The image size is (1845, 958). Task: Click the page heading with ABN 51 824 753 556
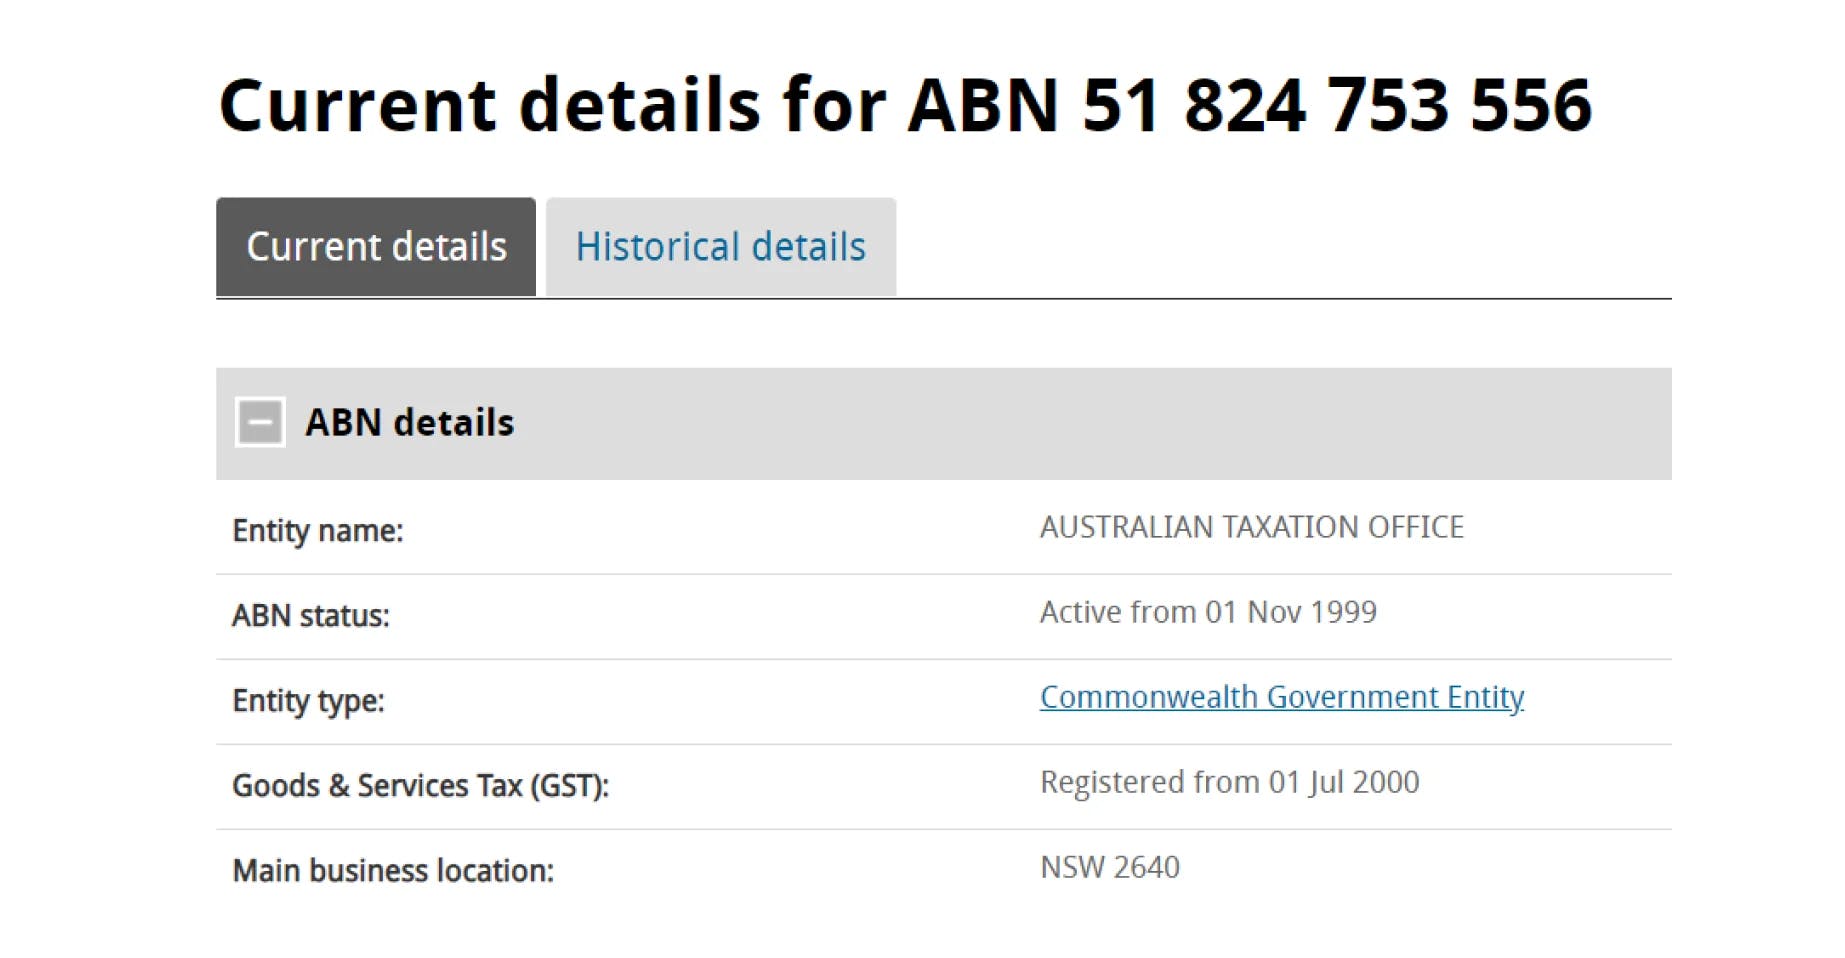(x=905, y=105)
